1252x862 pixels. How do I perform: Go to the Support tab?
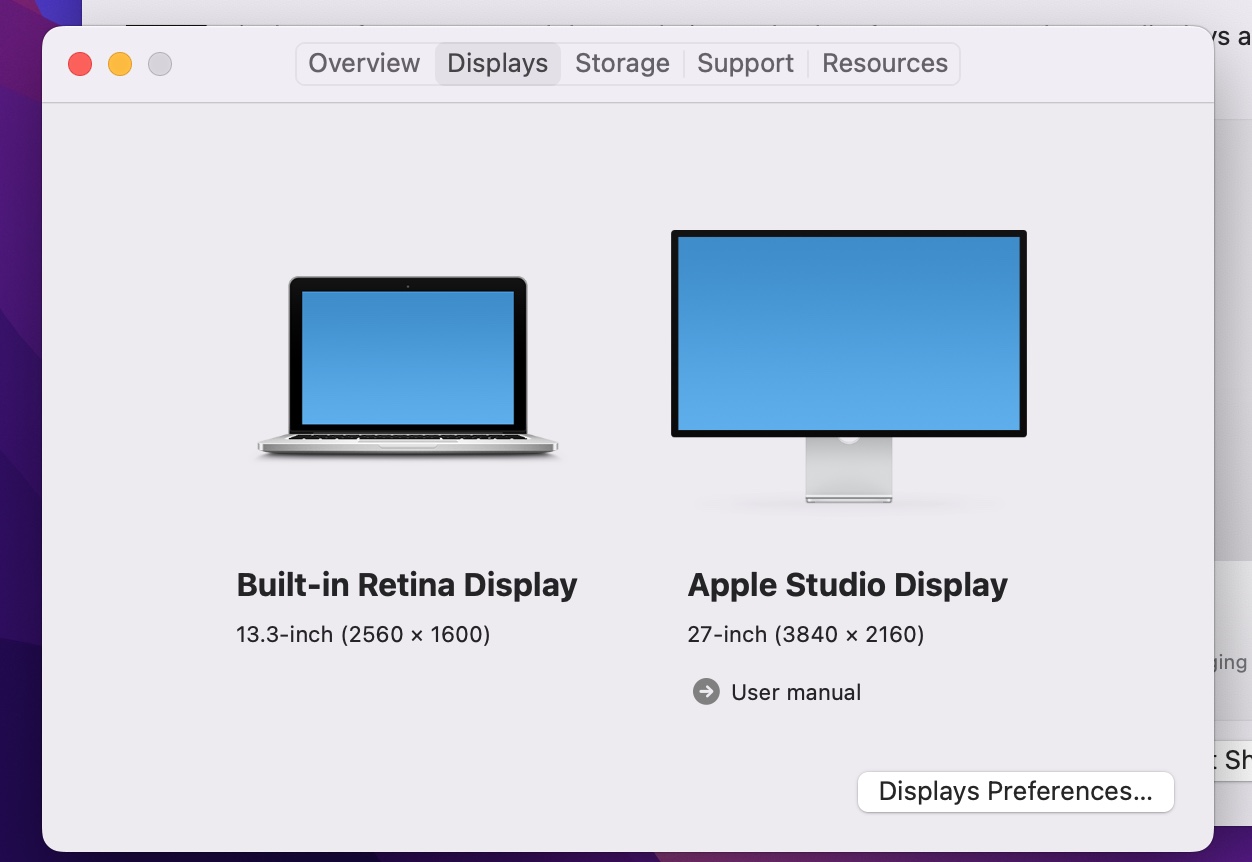tap(745, 63)
